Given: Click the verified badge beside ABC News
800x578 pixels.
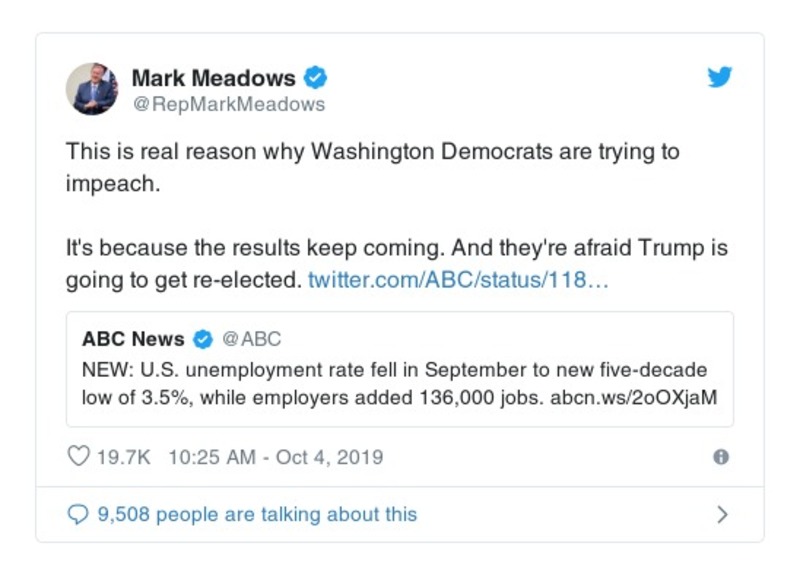Looking at the screenshot, I should point(203,338).
